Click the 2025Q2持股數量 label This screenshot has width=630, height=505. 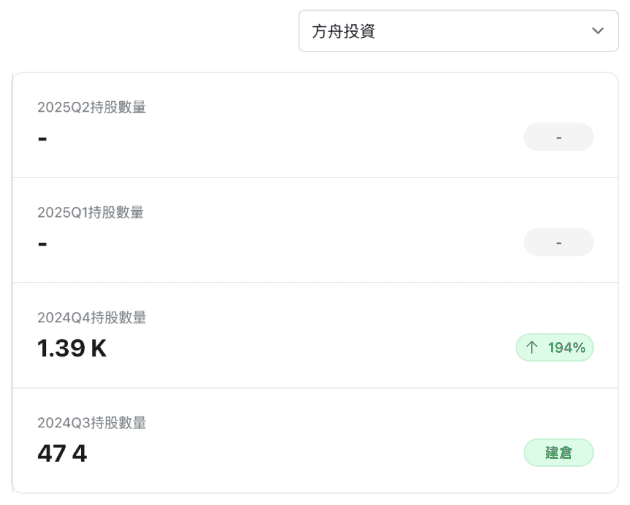(91, 107)
